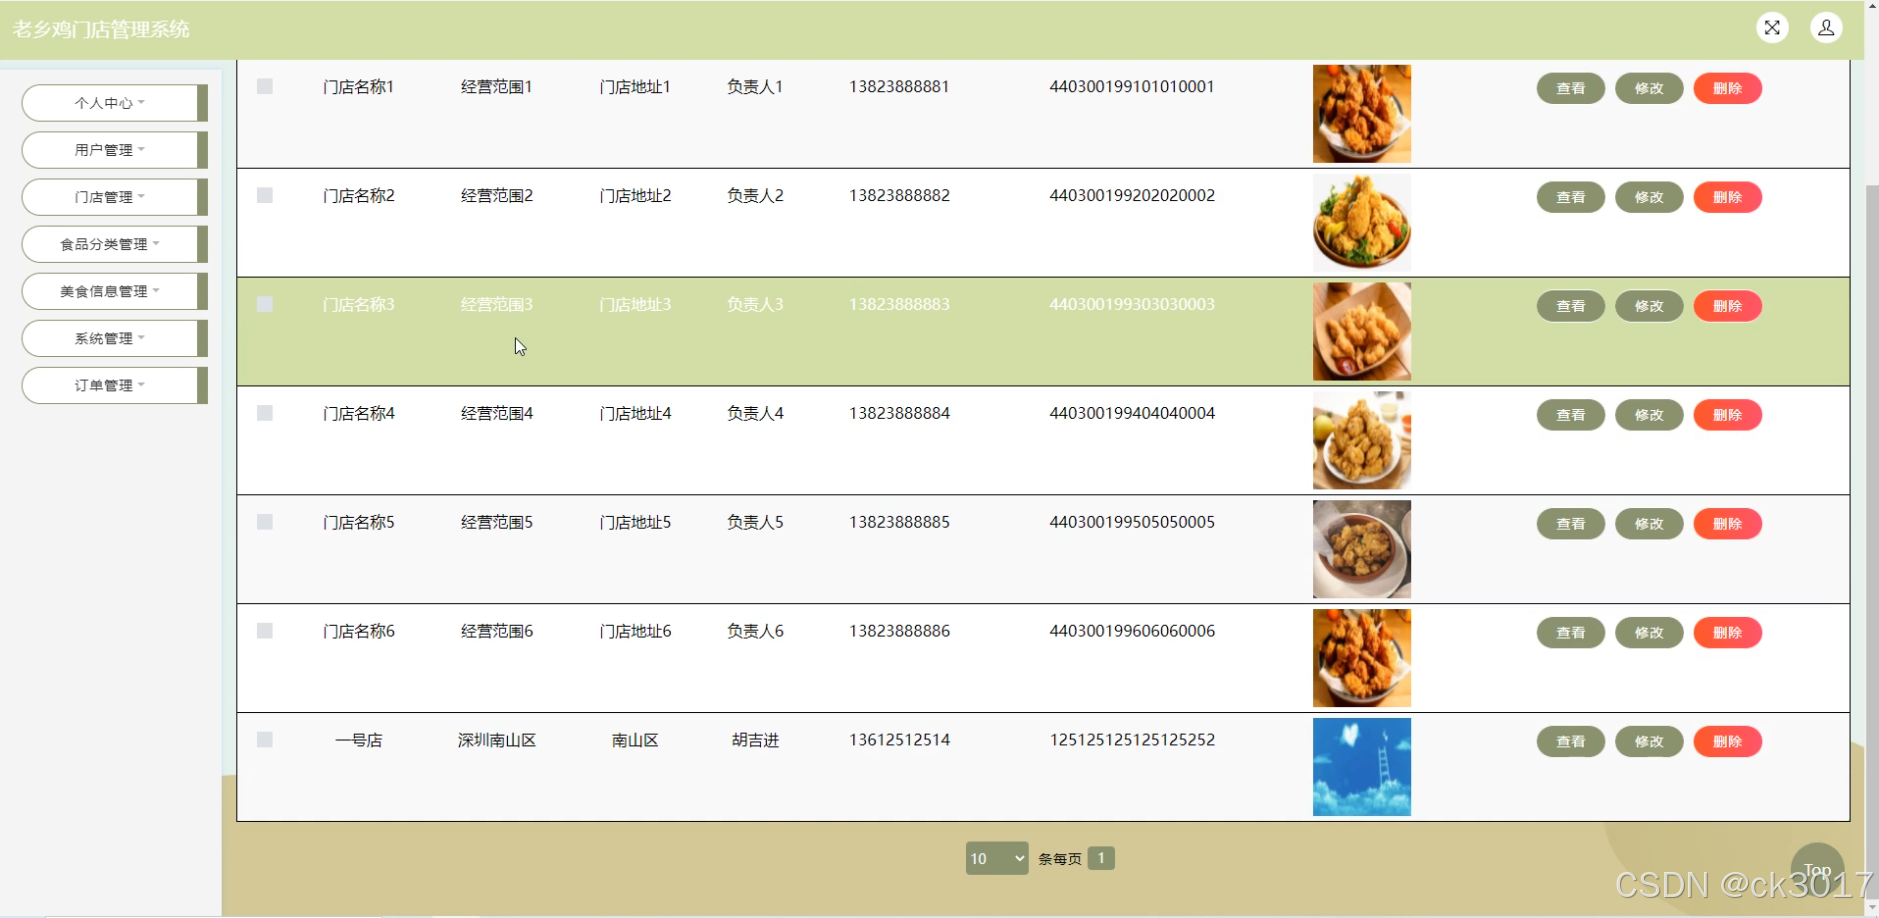The image size is (1879, 918).
Task: View the 一号店 store with 查看
Action: (1571, 742)
